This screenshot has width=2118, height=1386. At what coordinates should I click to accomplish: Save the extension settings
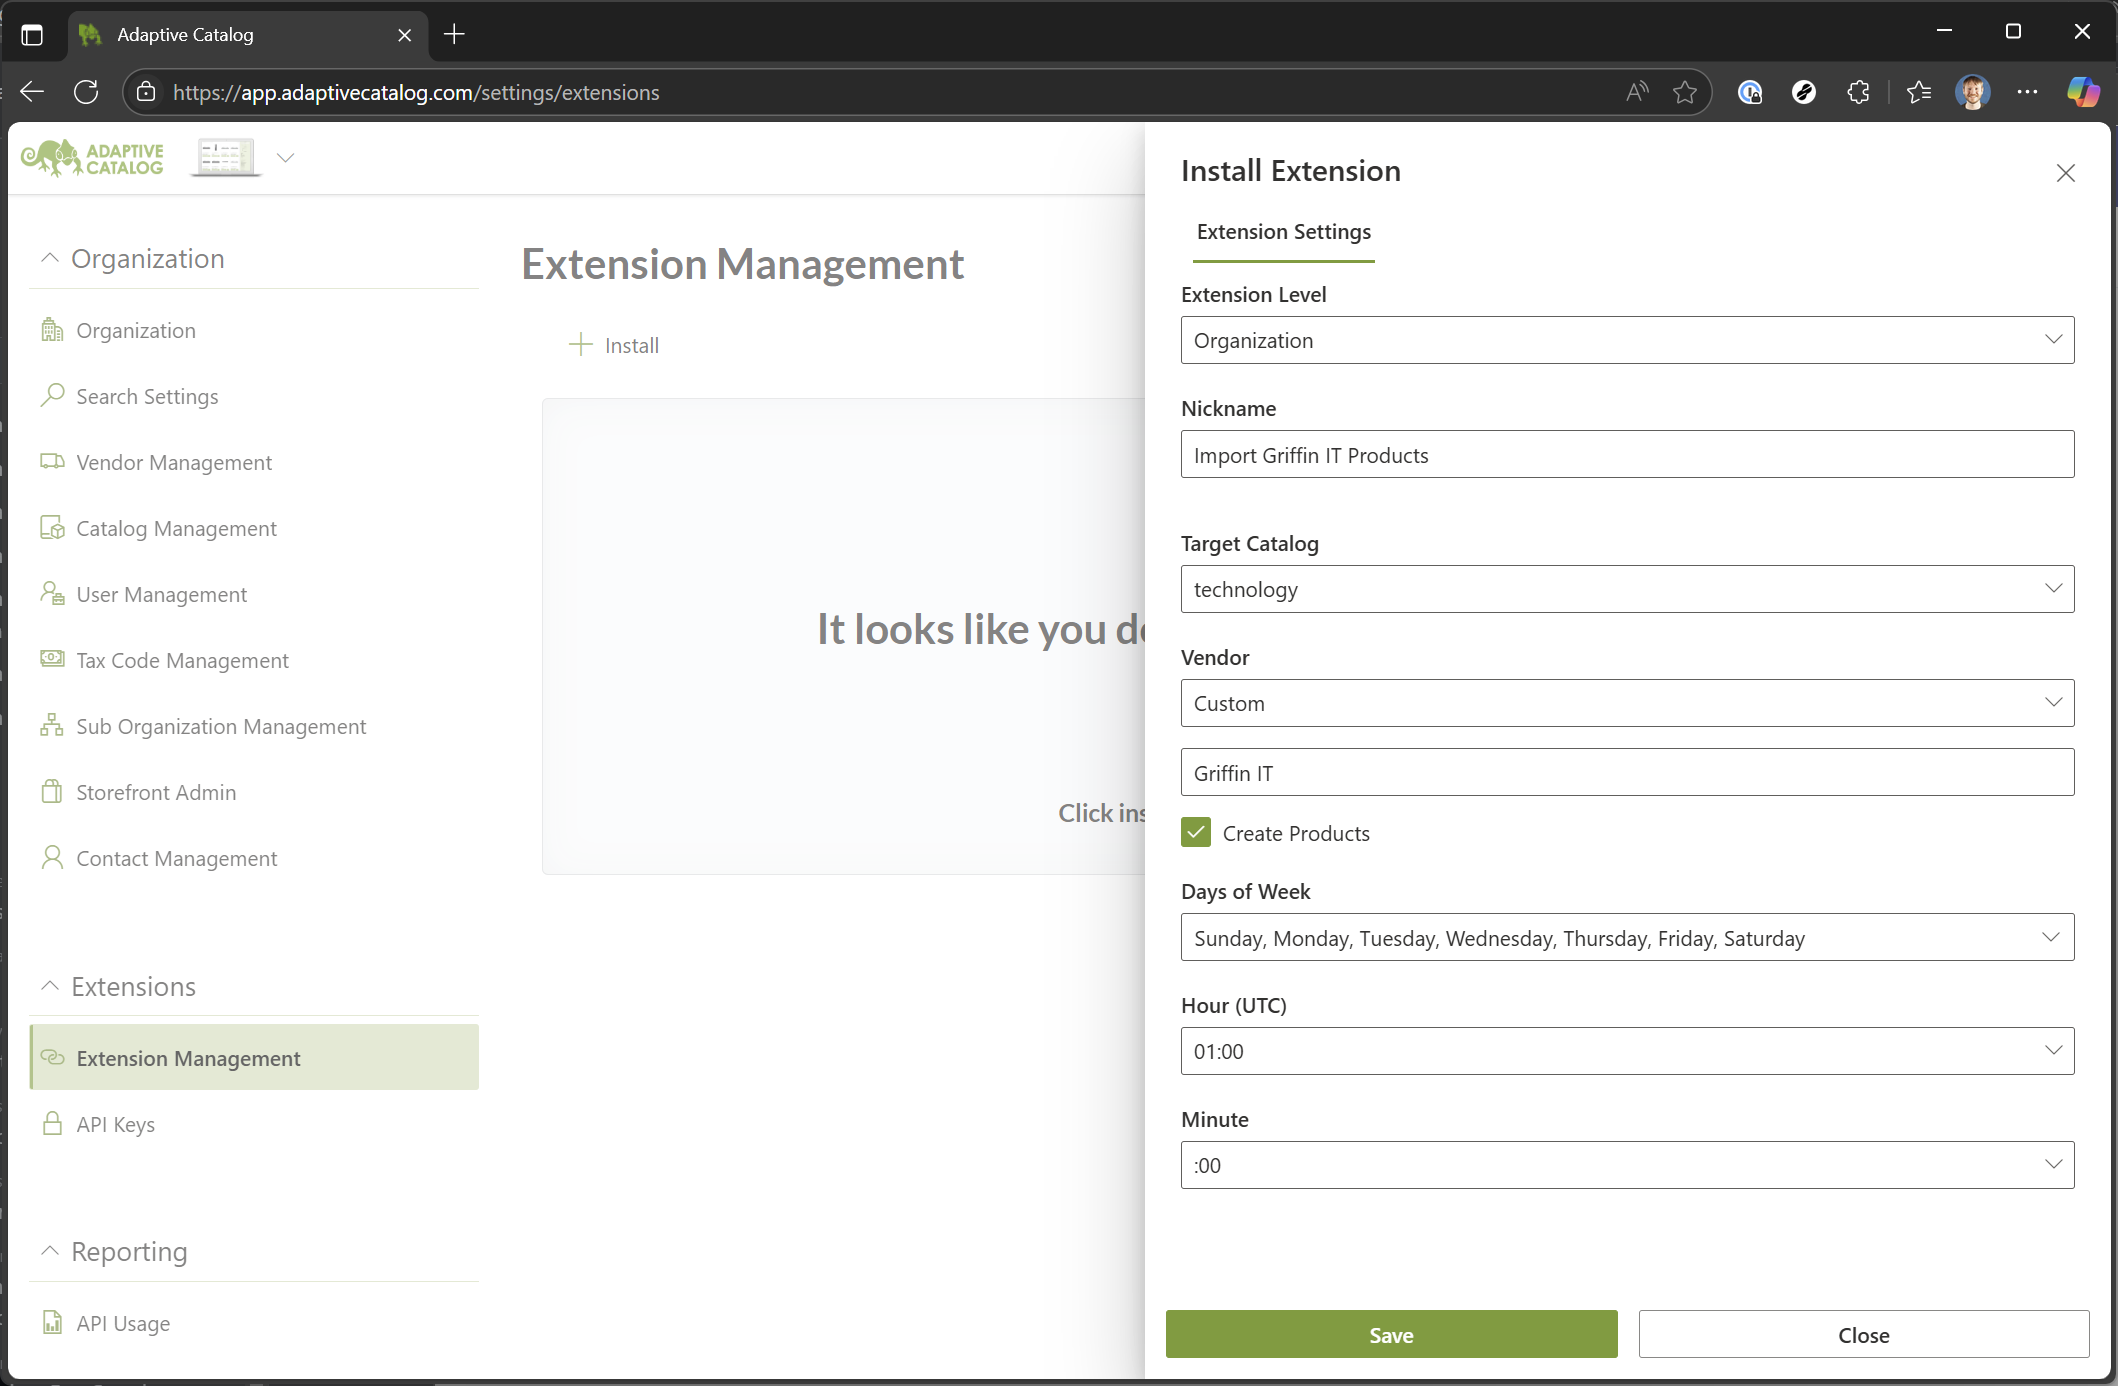(x=1391, y=1334)
